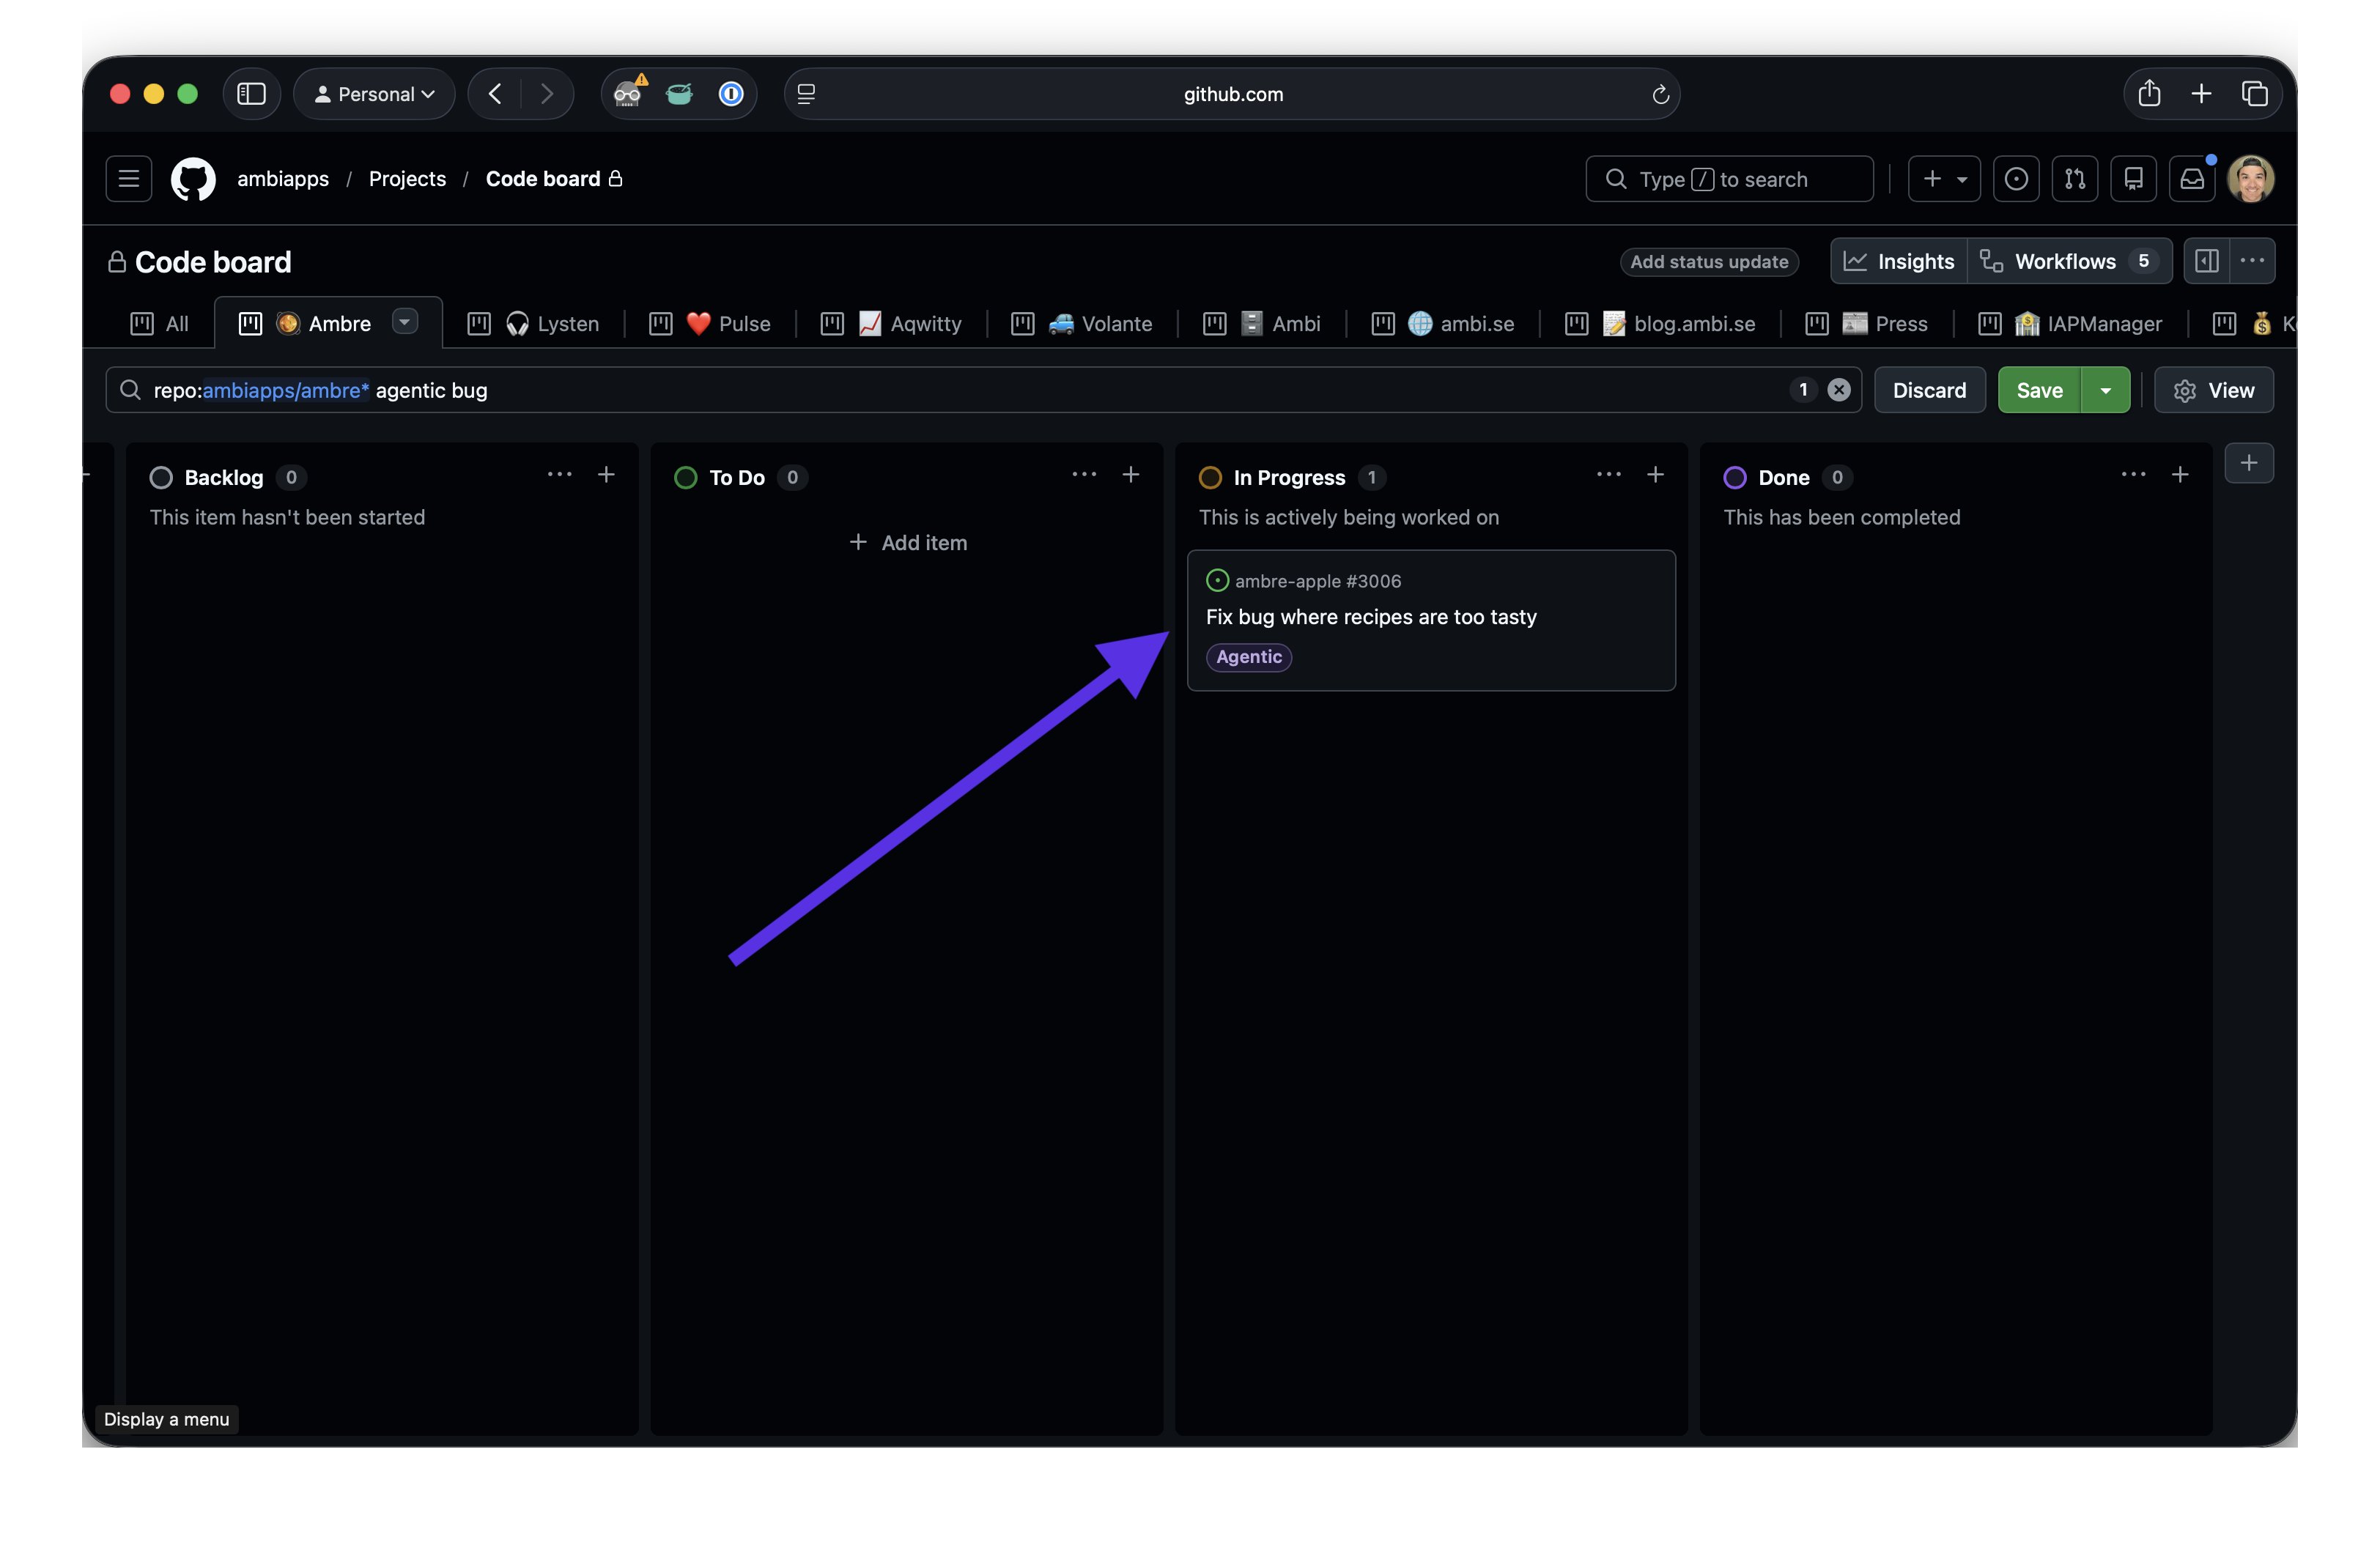Click the Discard button

tap(1929, 390)
